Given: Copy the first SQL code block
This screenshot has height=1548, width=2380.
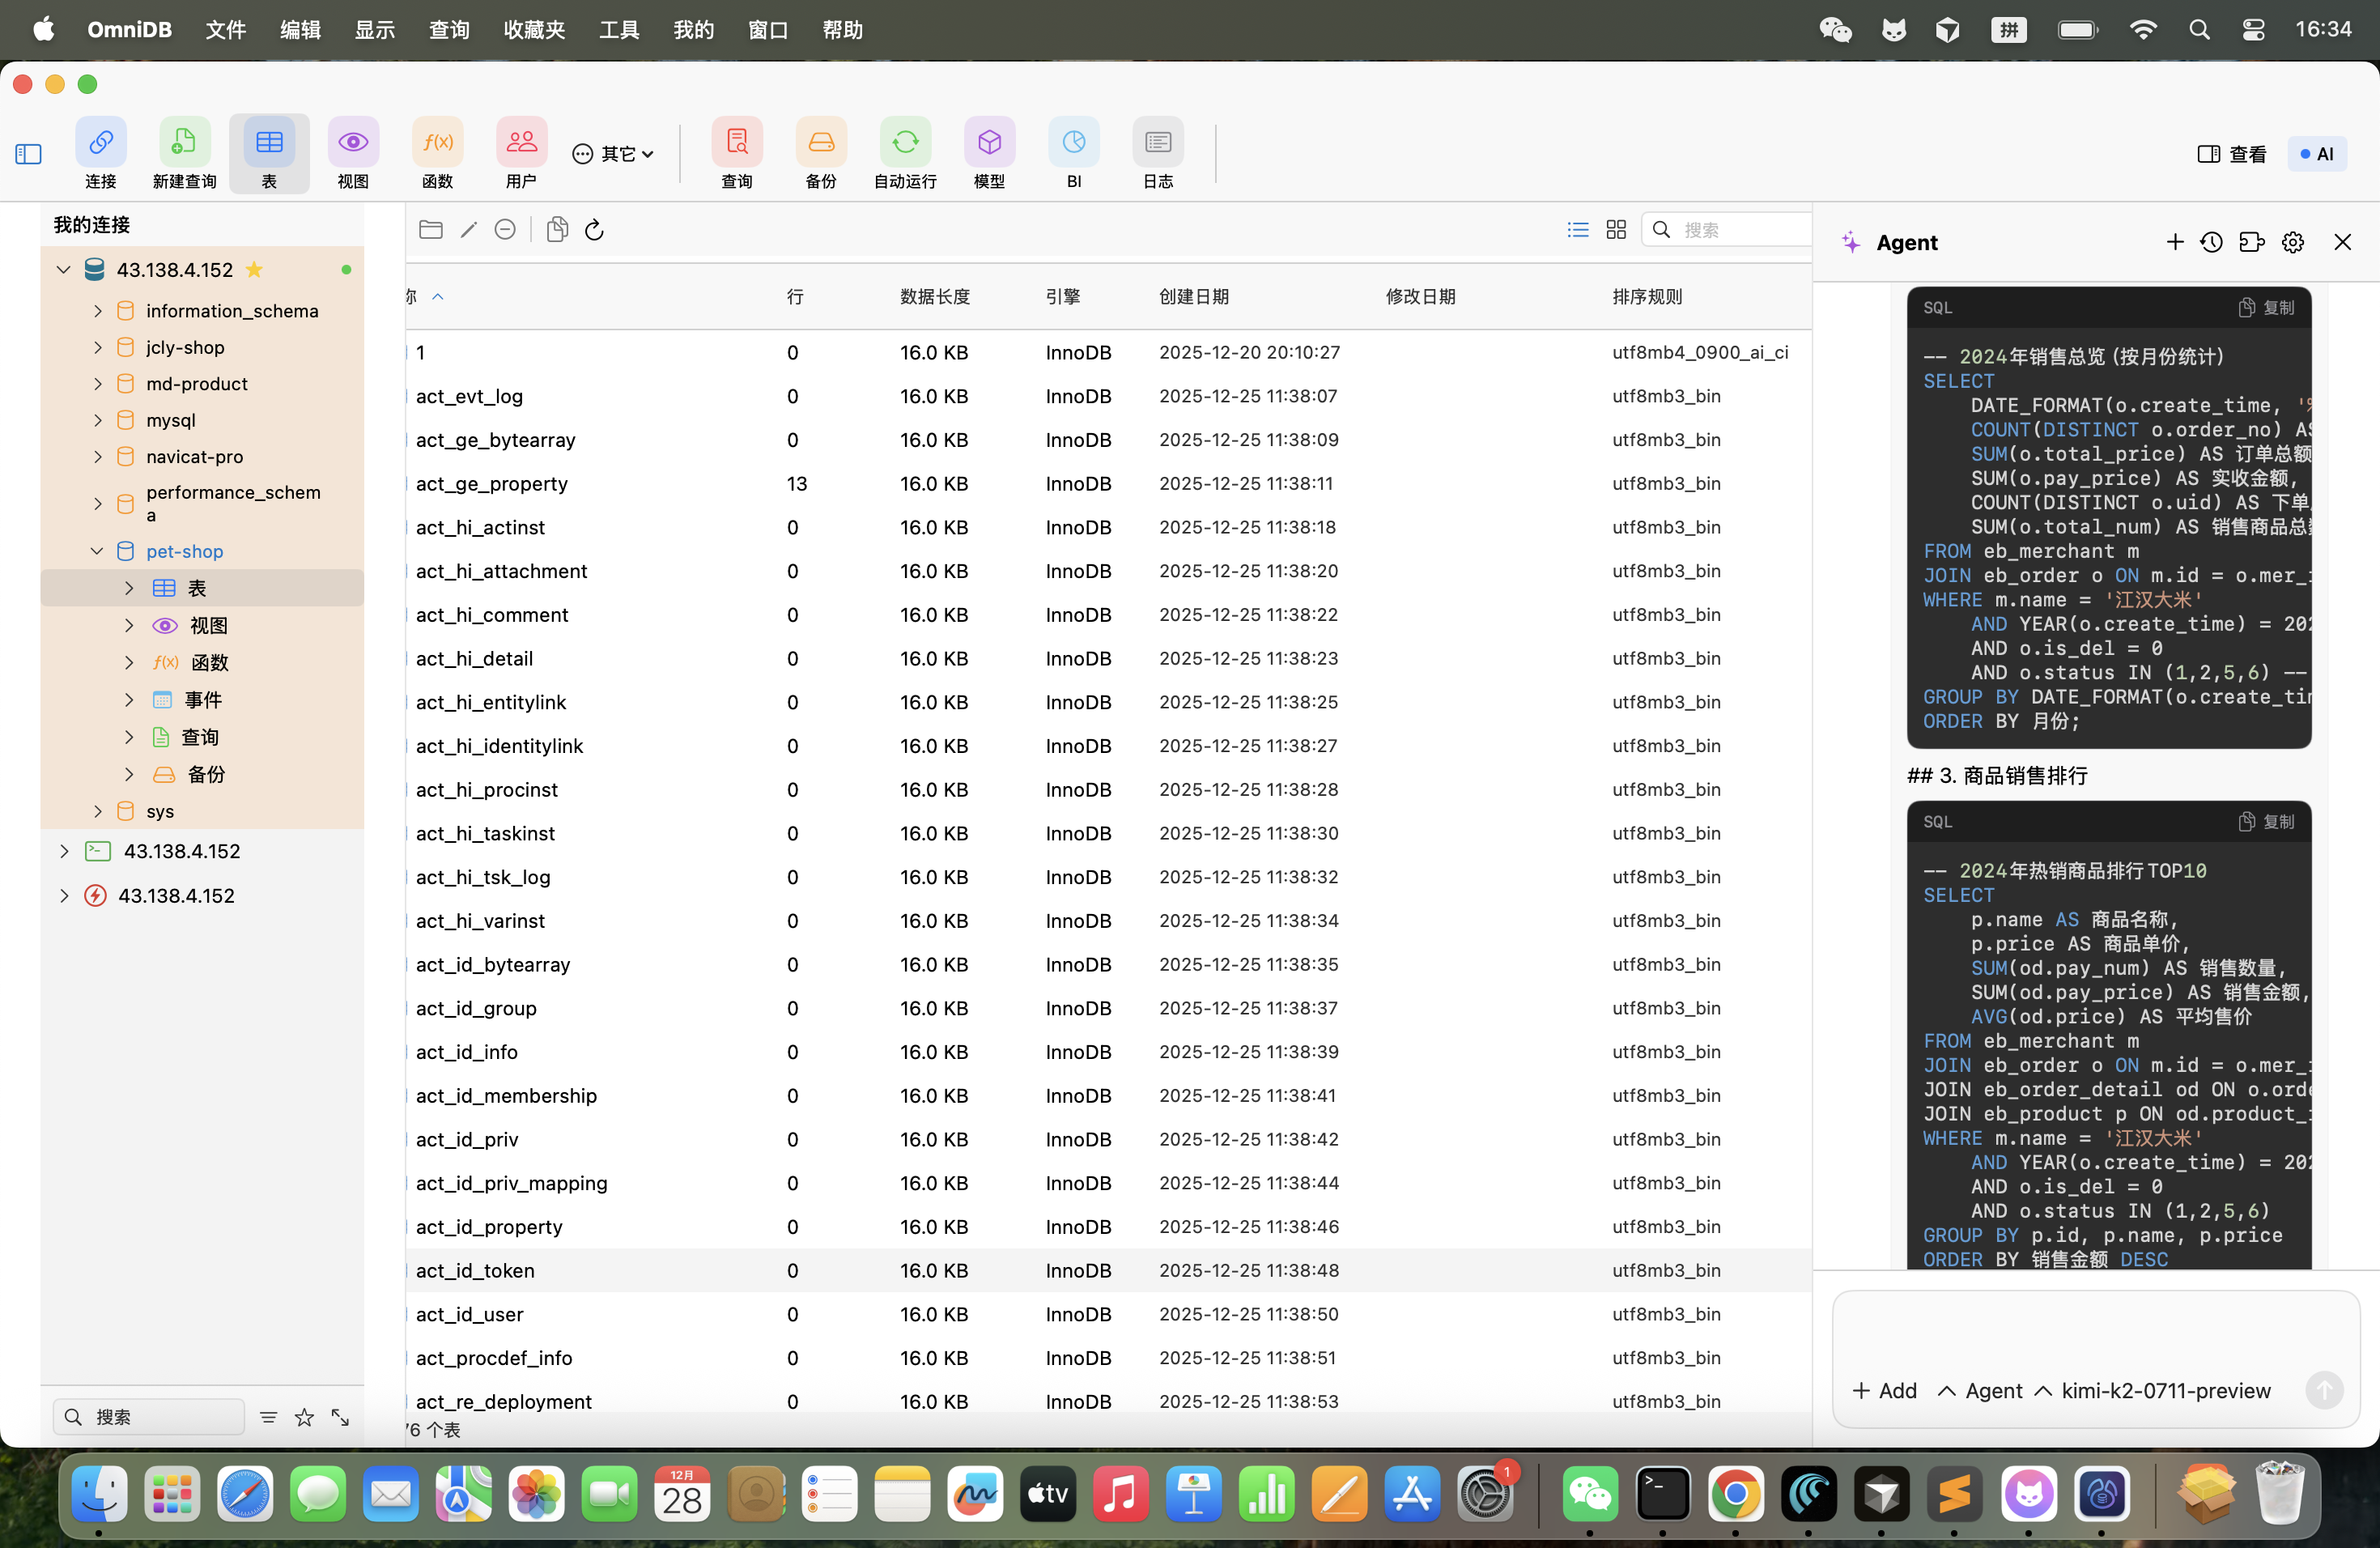Looking at the screenshot, I should click(x=2266, y=307).
